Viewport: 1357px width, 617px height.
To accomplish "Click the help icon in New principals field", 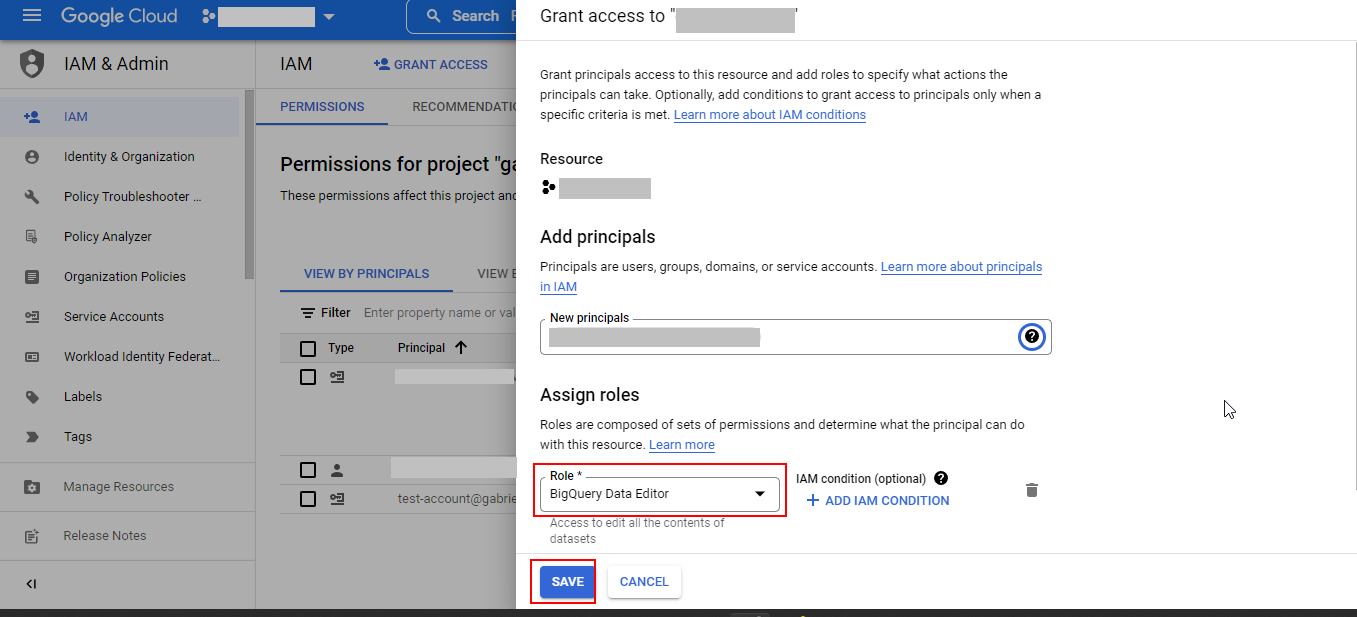I will coord(1031,337).
